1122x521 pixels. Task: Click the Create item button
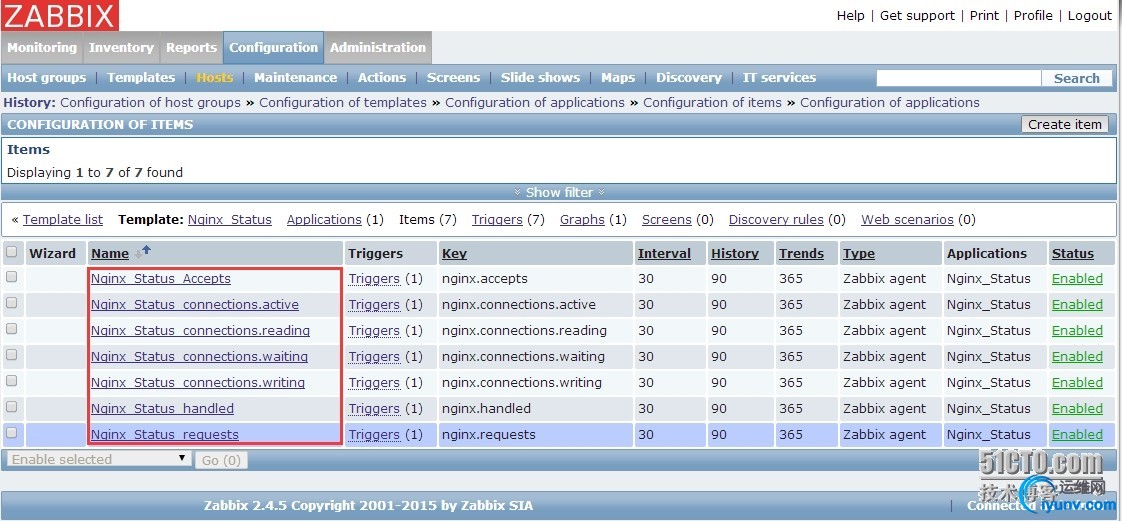coord(1065,124)
